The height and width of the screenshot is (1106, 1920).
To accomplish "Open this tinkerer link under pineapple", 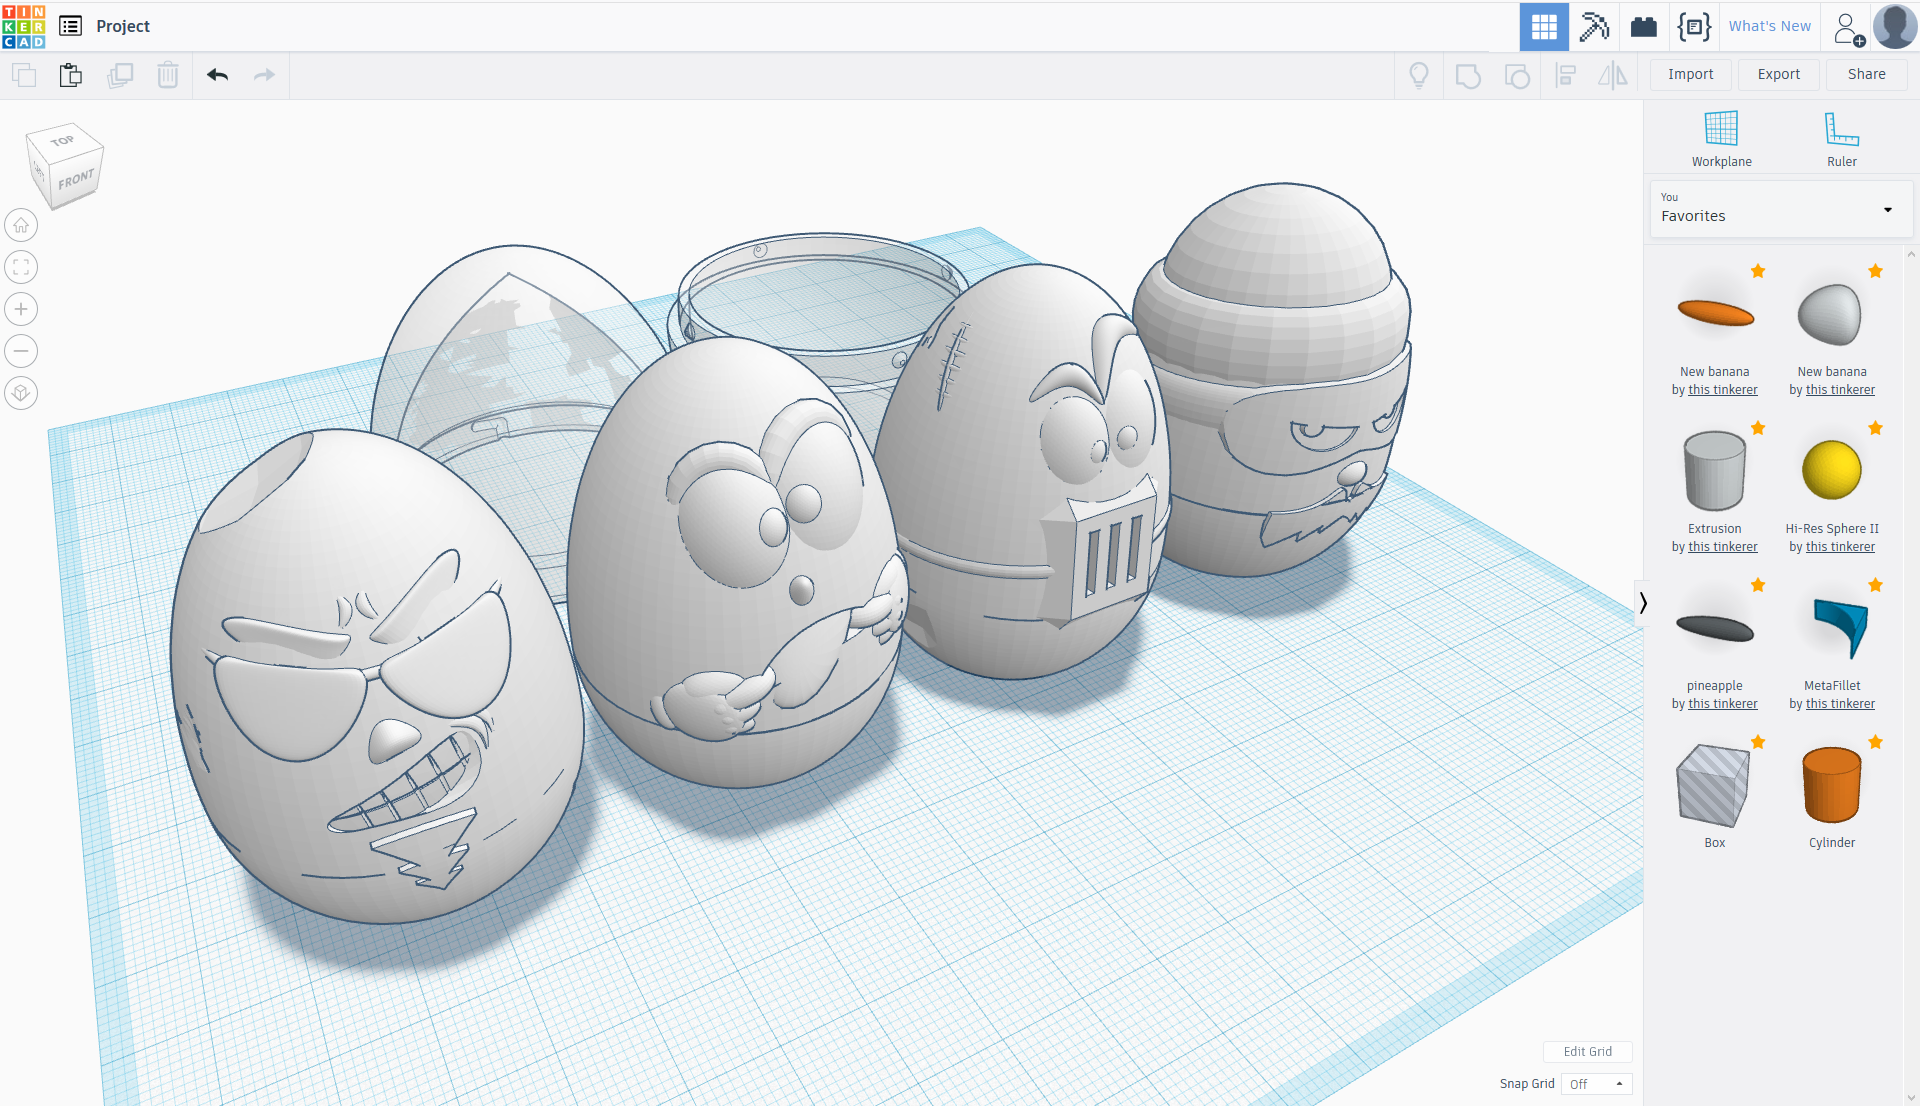I will click(1722, 704).
